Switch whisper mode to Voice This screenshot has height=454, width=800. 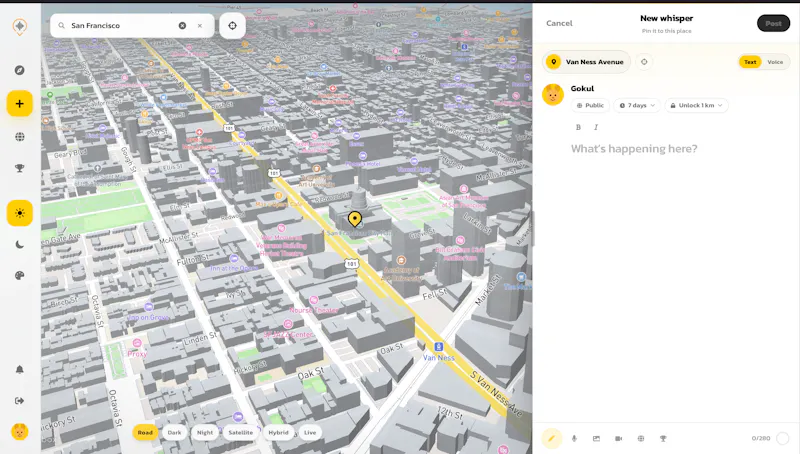(x=775, y=62)
